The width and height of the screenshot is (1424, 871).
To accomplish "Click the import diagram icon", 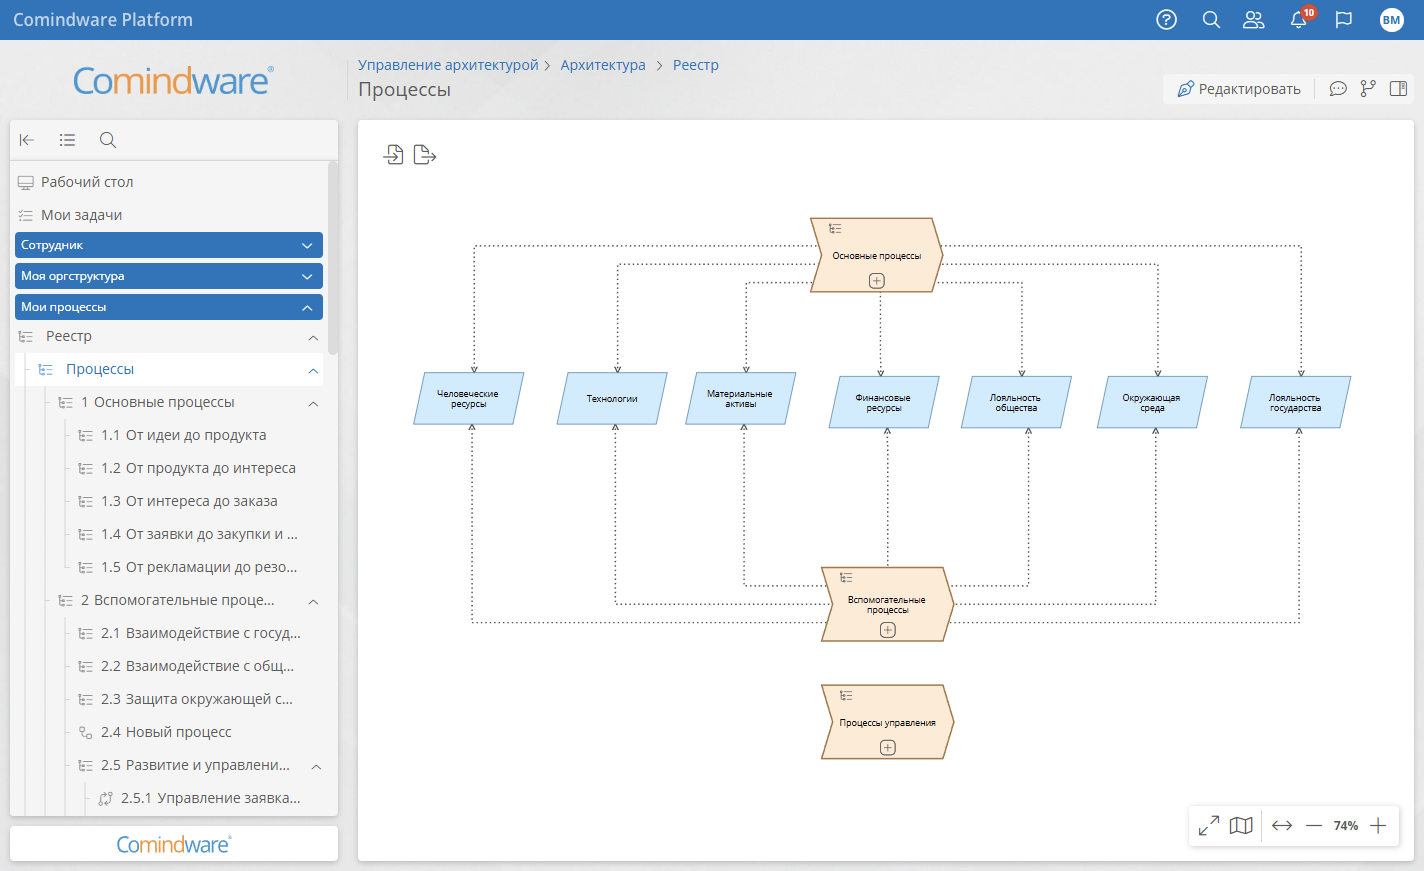I will (x=394, y=155).
